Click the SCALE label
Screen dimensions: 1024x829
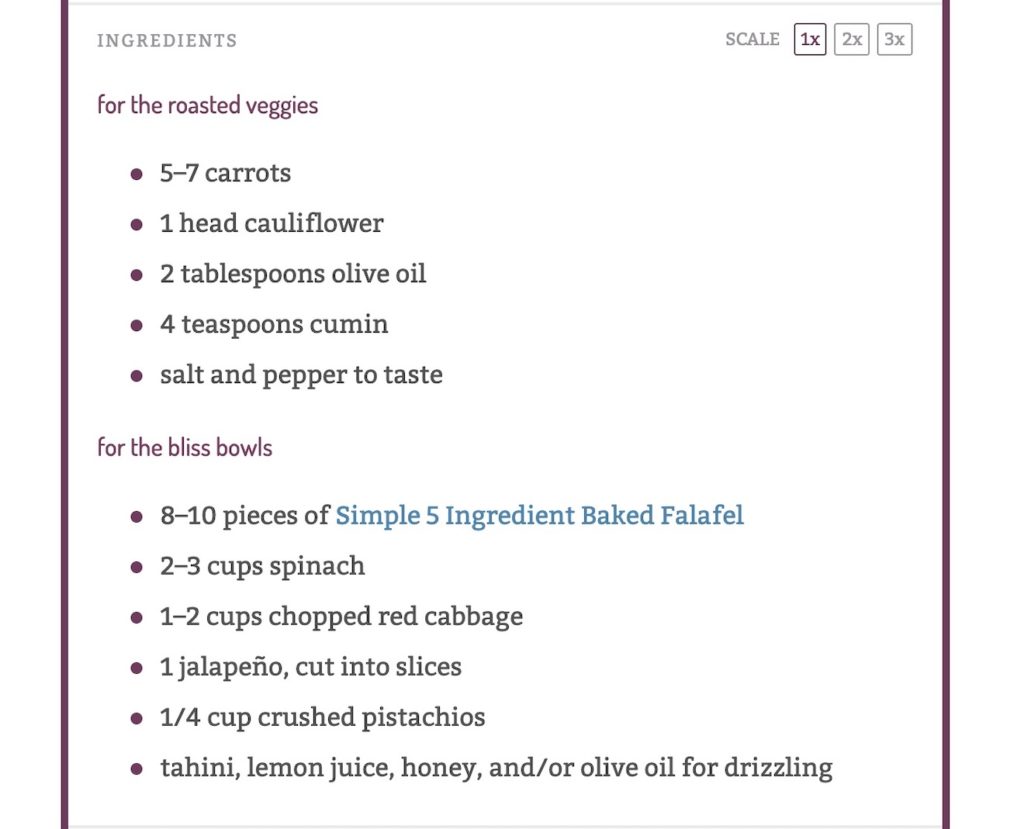pyautogui.click(x=752, y=40)
